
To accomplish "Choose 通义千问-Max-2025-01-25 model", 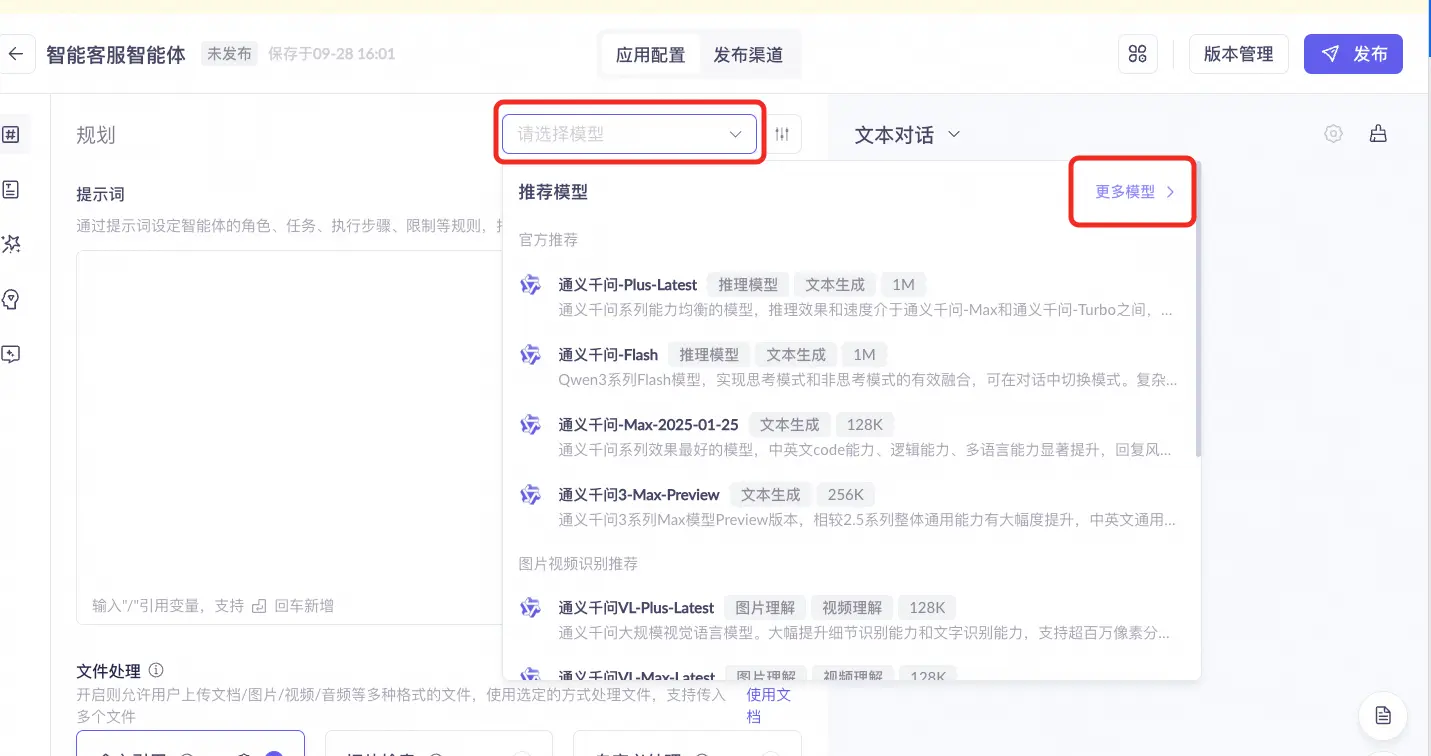I will [848, 437].
